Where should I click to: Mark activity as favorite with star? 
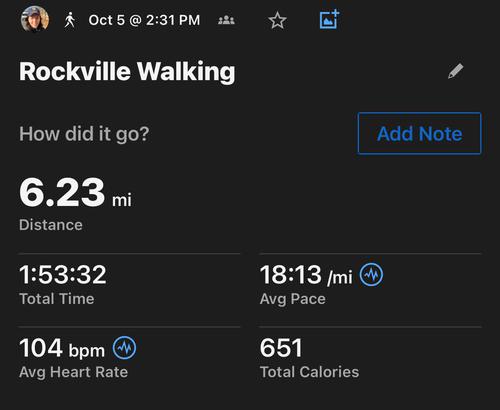click(x=277, y=20)
